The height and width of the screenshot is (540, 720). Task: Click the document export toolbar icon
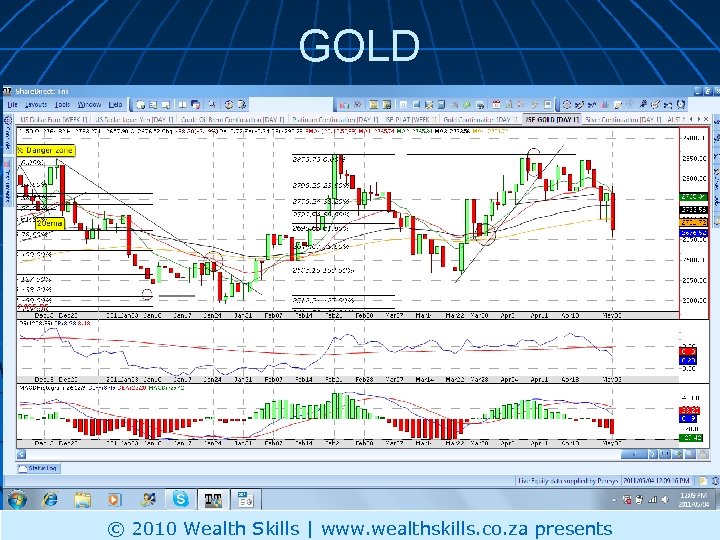(242, 105)
